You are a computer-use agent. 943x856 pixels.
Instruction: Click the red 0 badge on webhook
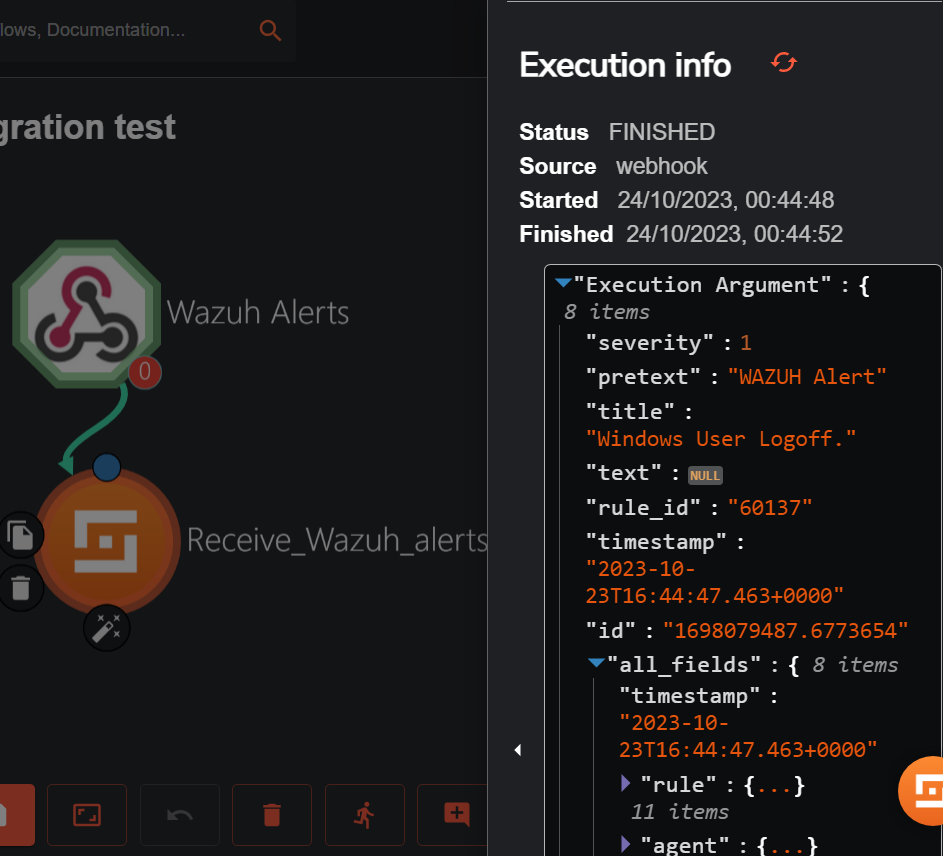144,372
